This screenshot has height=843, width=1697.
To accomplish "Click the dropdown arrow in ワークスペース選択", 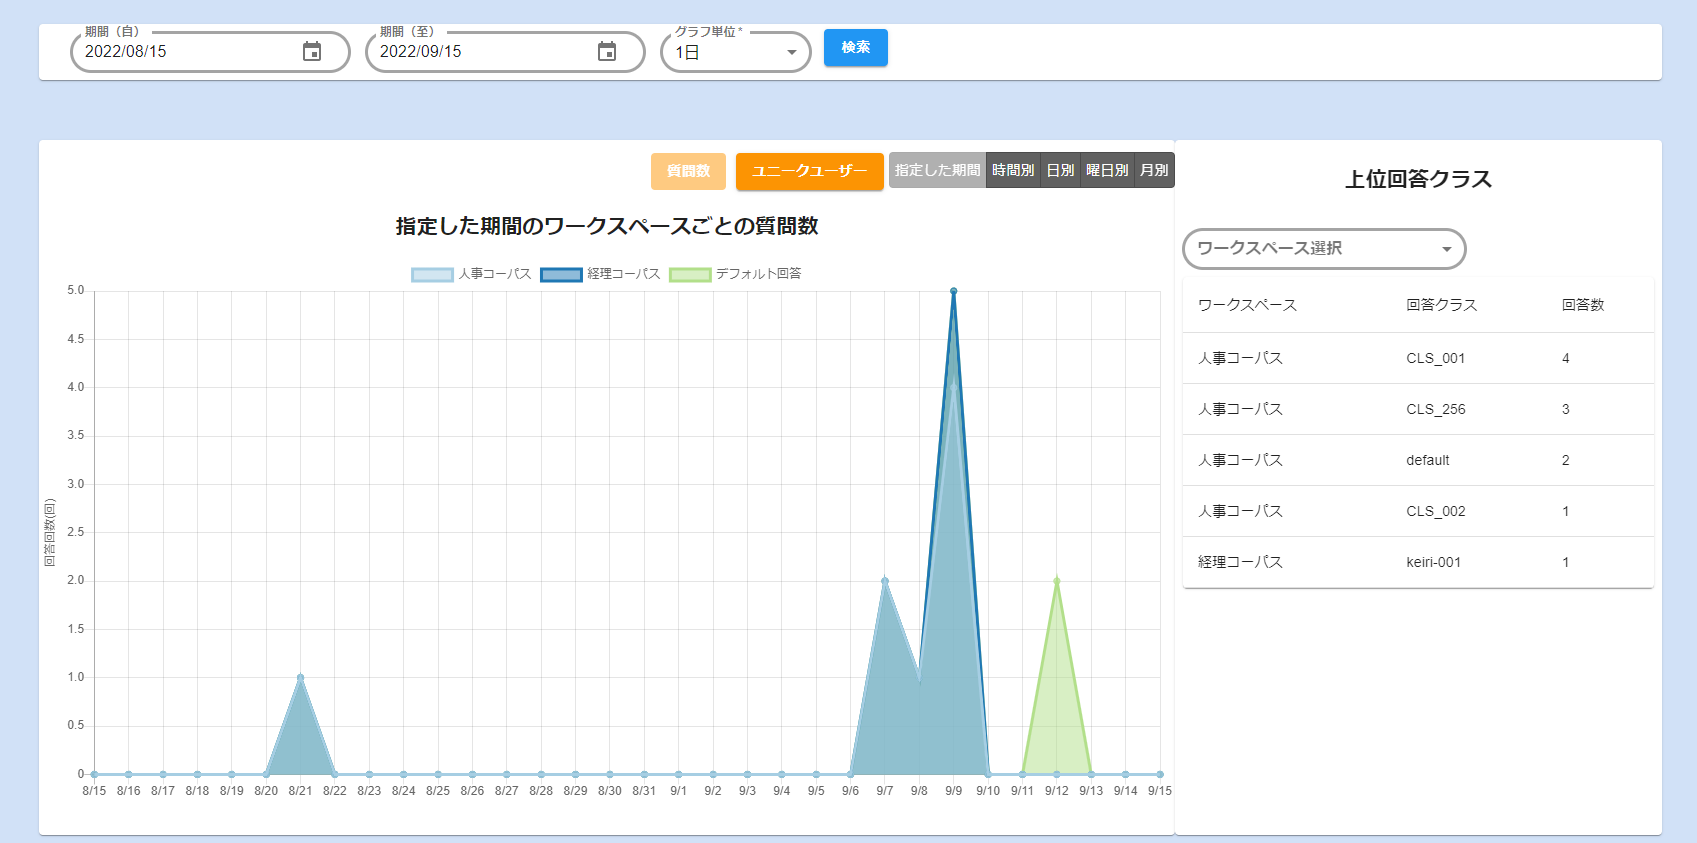I will [1446, 249].
